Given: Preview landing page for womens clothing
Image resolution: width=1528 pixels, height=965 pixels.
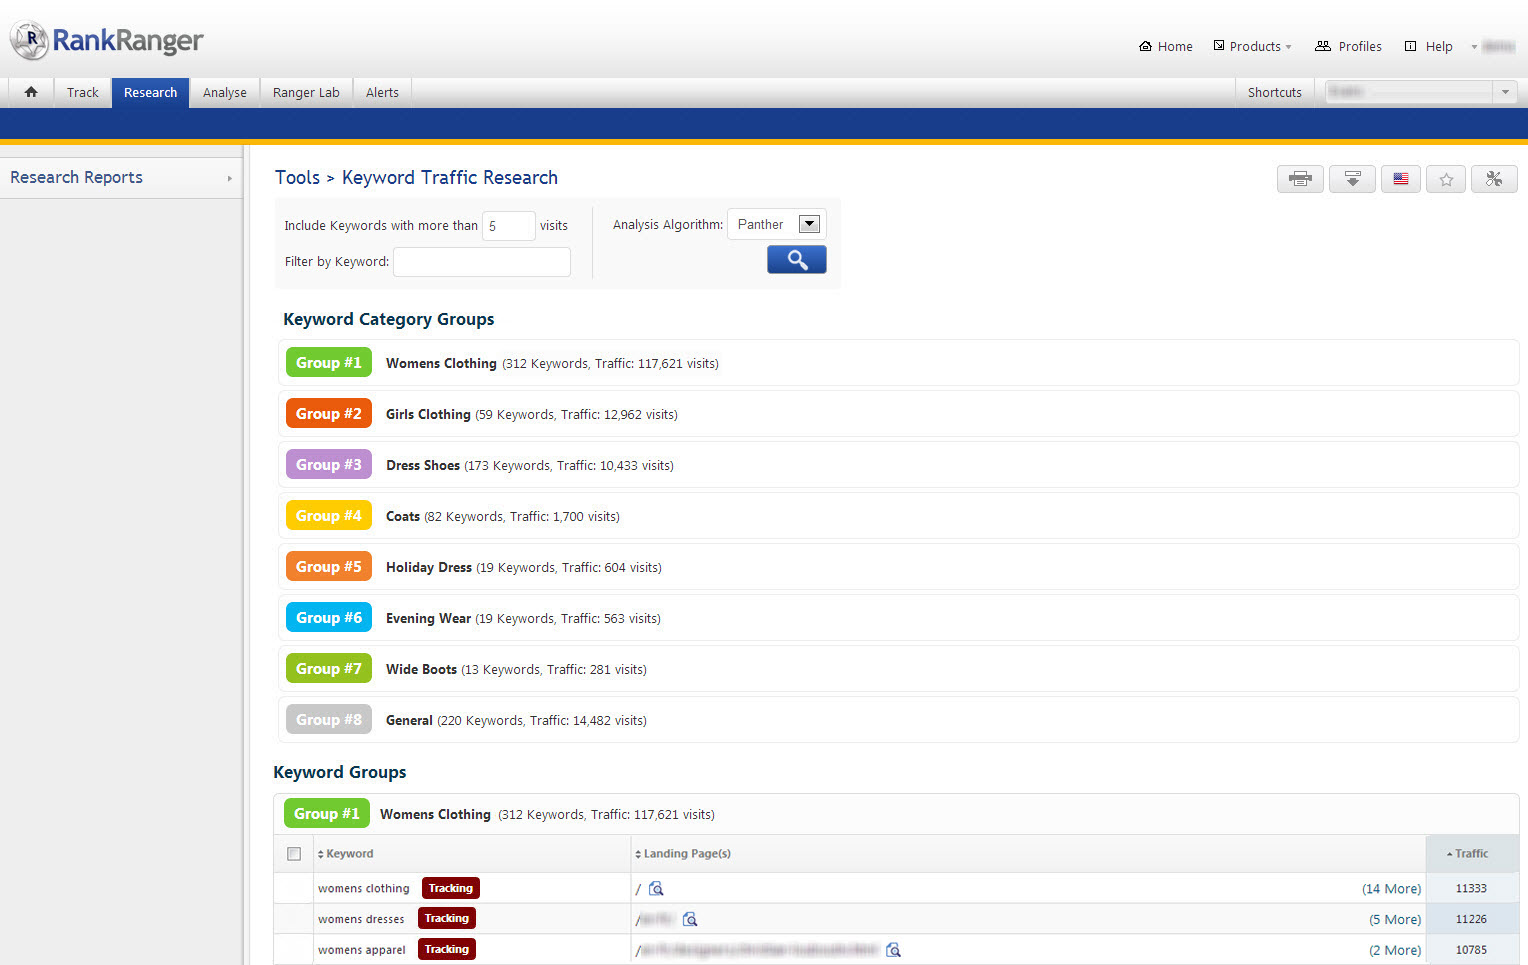Looking at the screenshot, I should (x=656, y=889).
